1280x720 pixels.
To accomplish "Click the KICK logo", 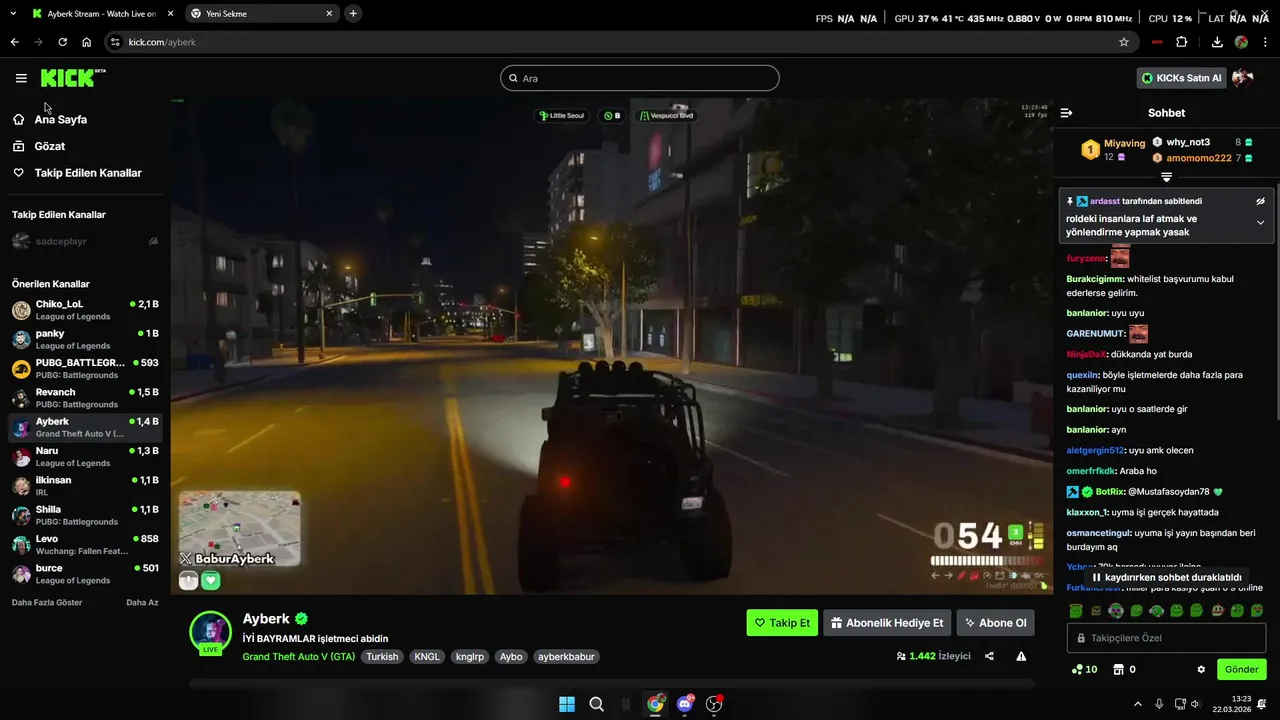I will pyautogui.click(x=73, y=77).
